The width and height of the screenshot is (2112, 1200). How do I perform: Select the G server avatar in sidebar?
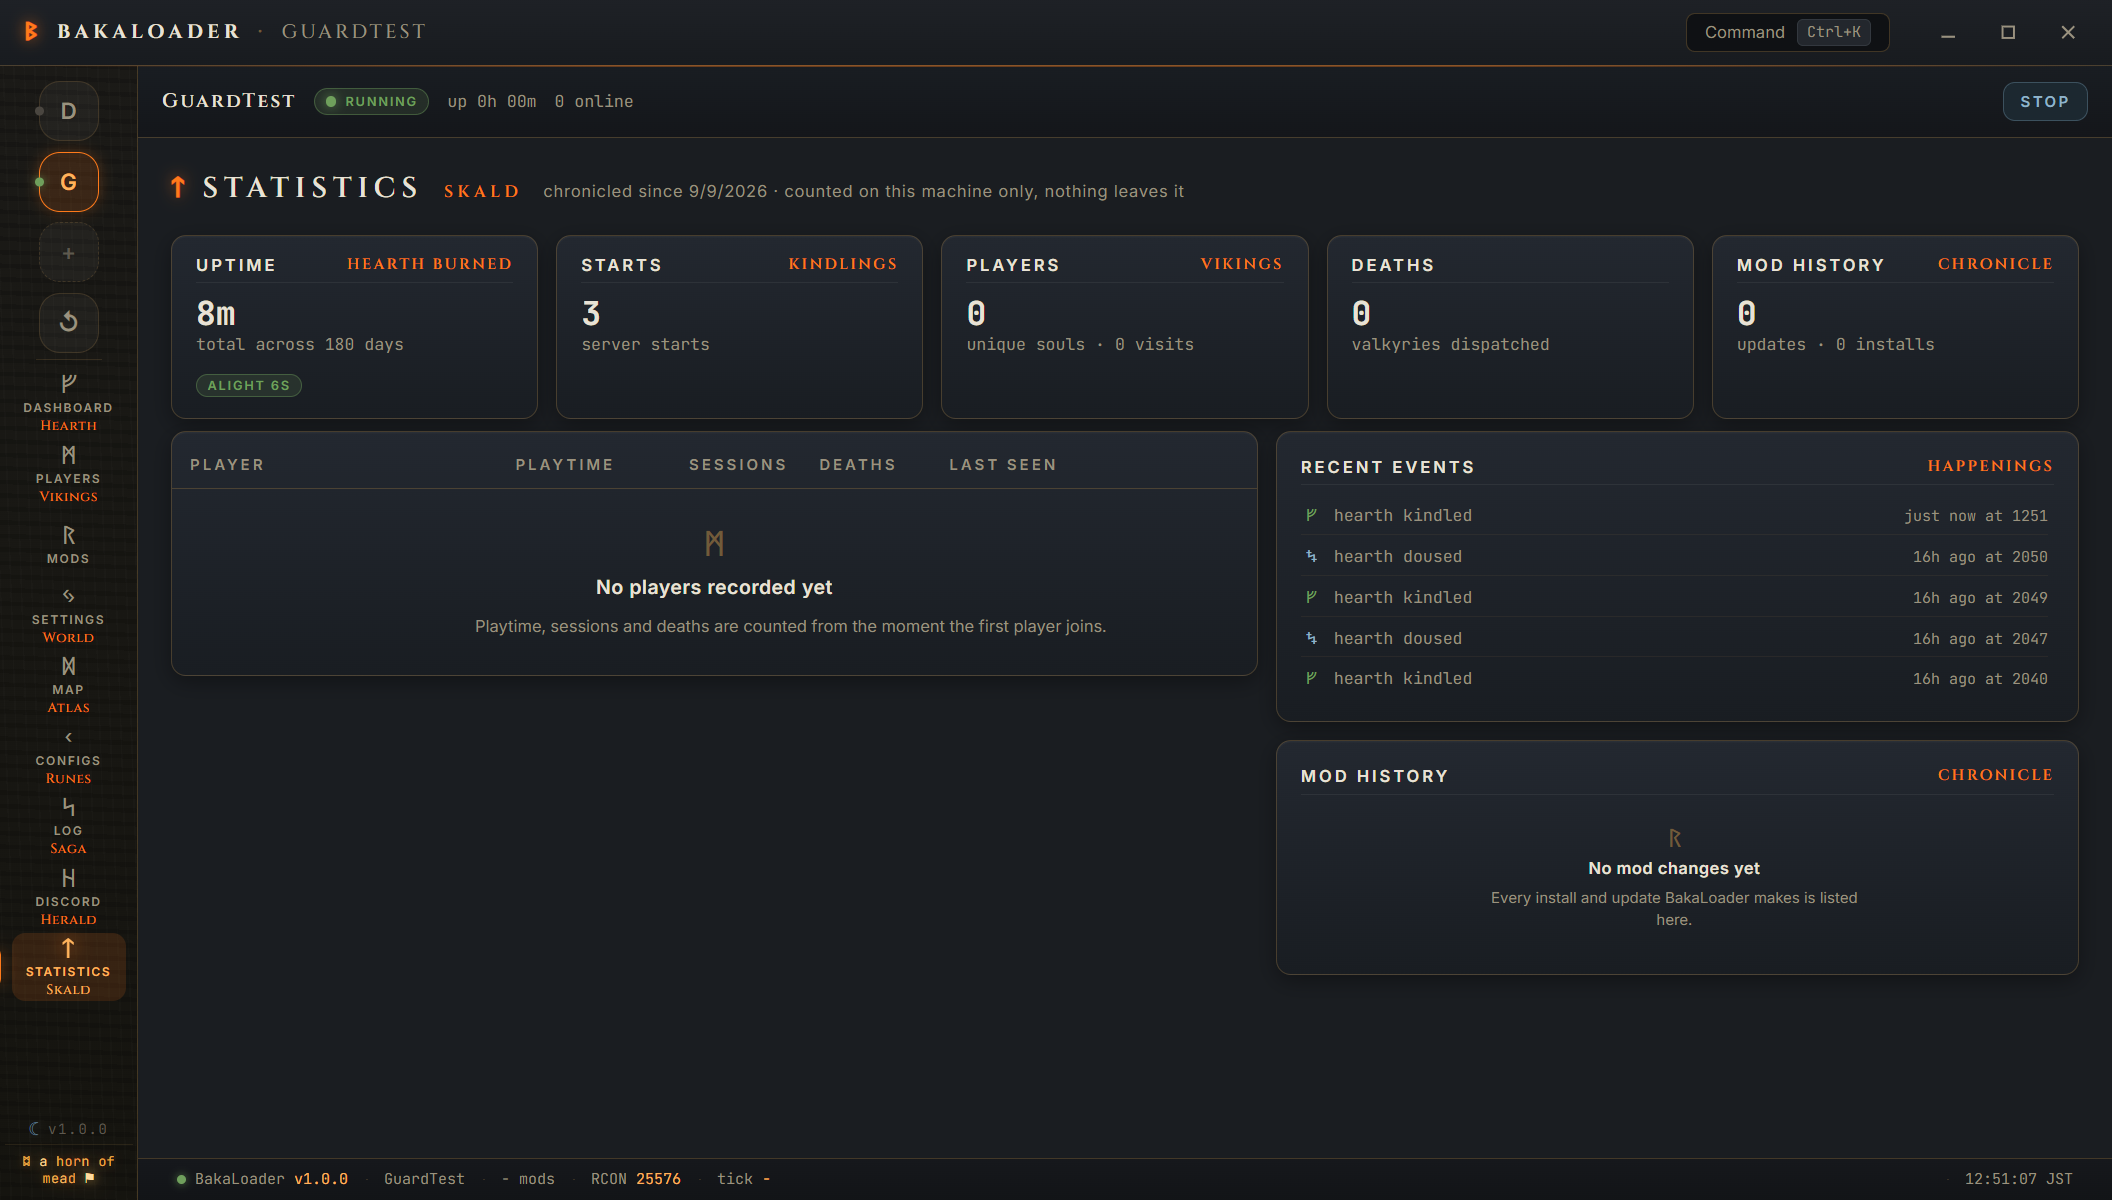tap(68, 182)
